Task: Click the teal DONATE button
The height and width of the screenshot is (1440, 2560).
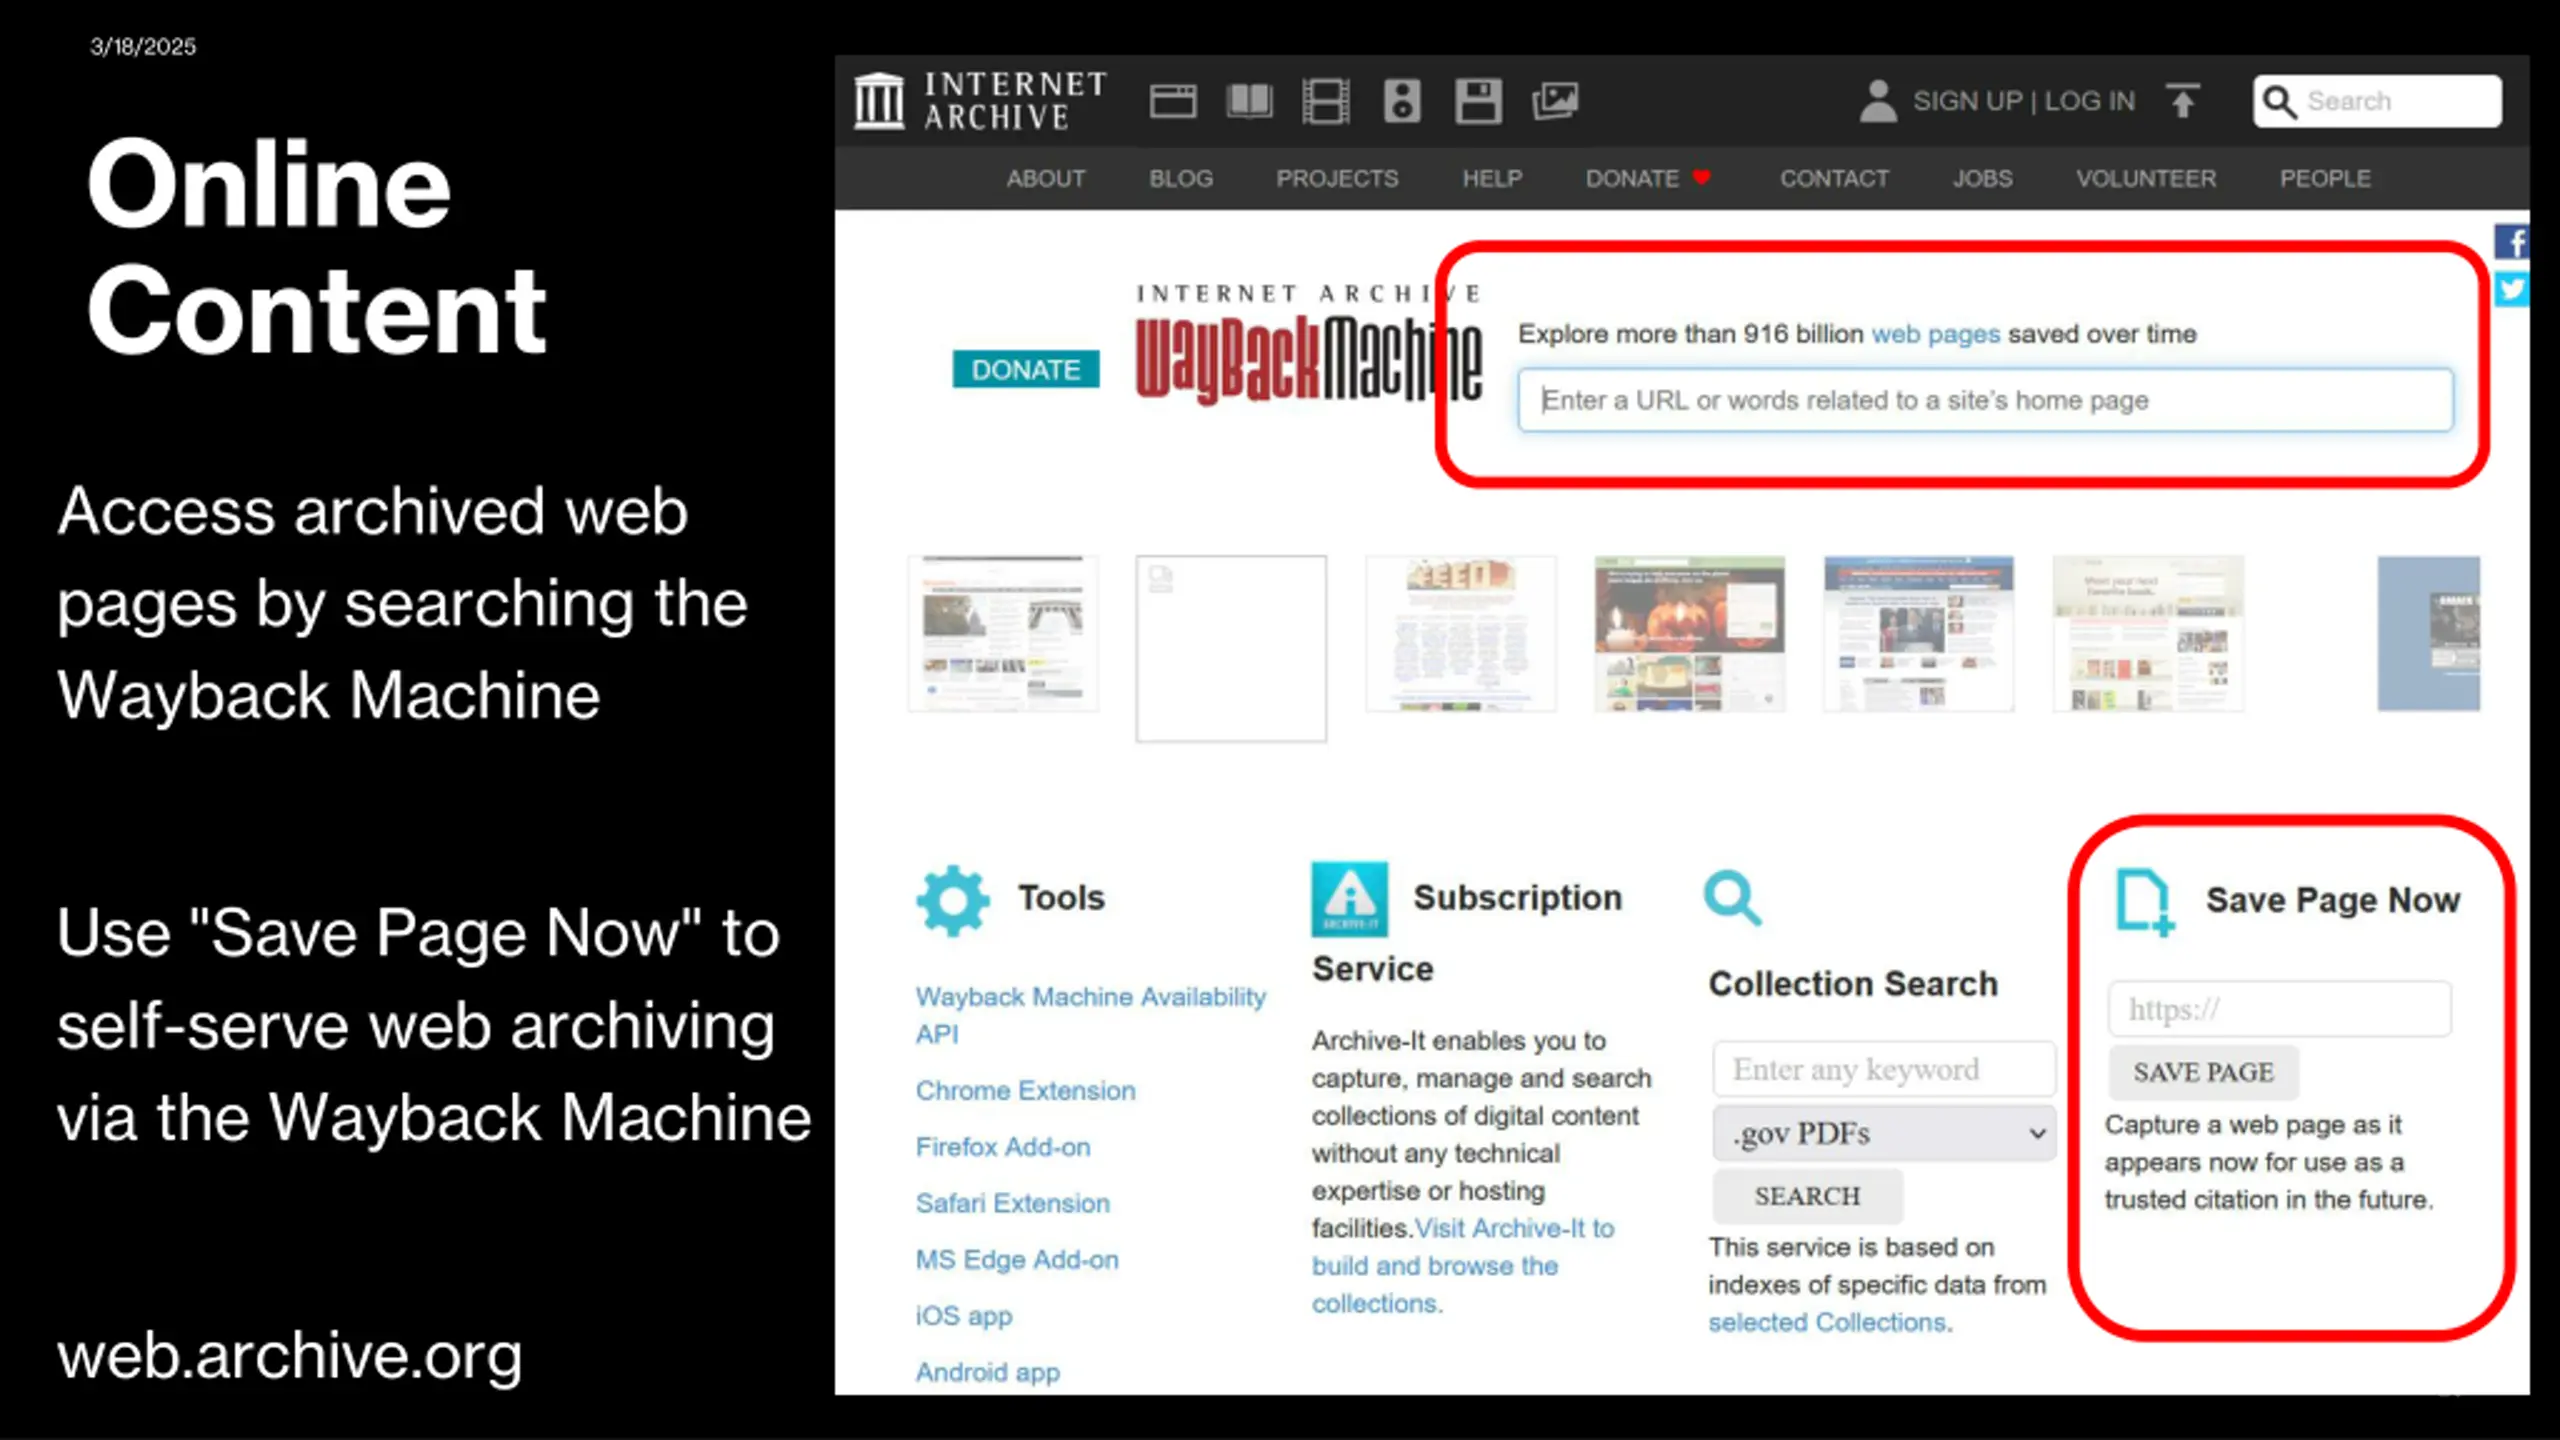Action: (x=1026, y=370)
